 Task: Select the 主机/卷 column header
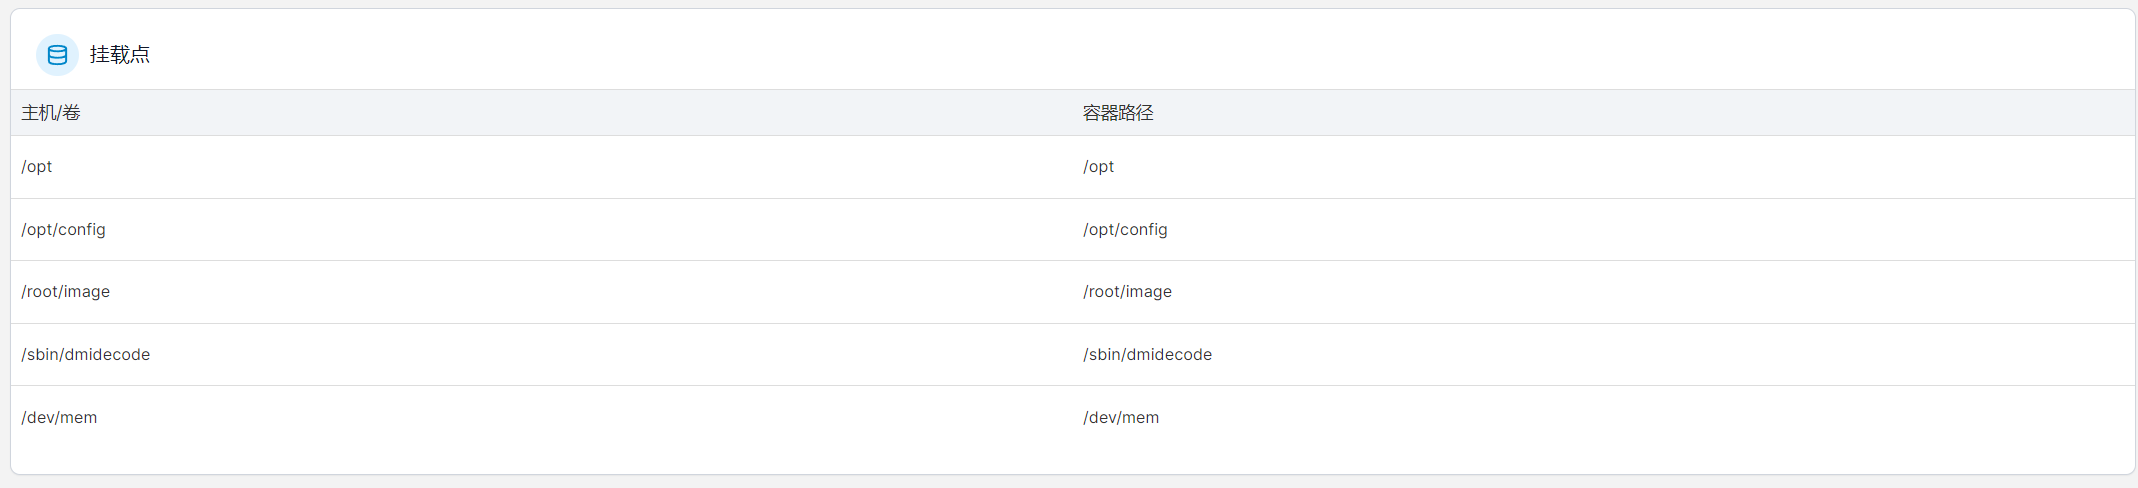point(51,113)
